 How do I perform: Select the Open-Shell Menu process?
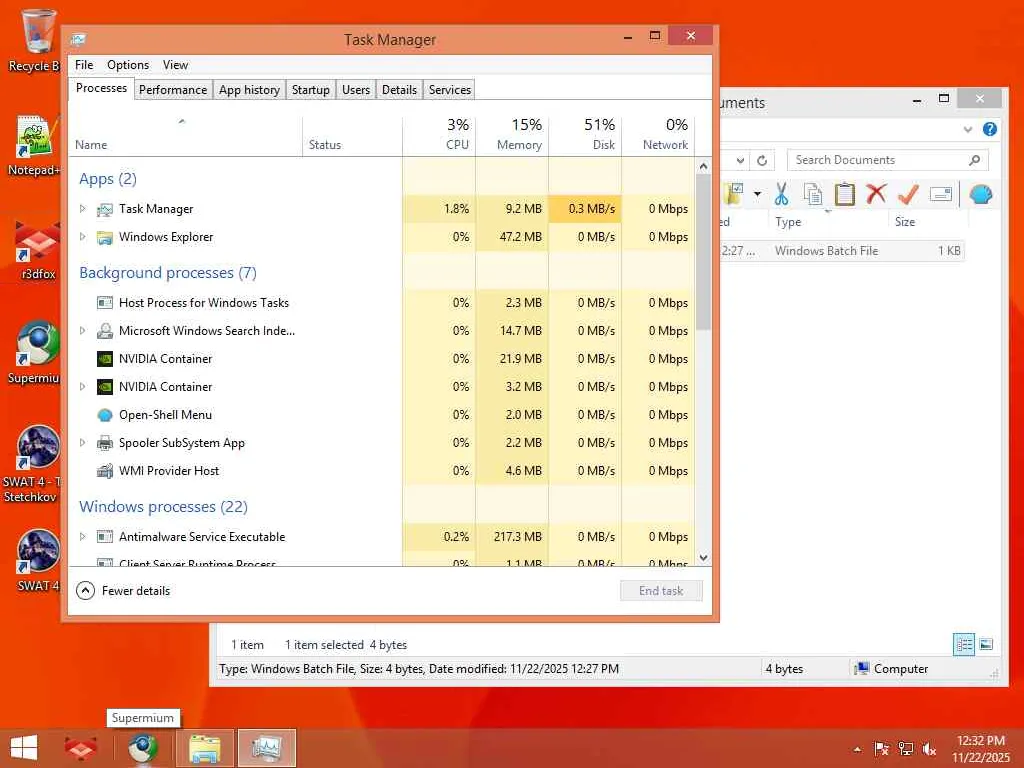(x=382, y=415)
